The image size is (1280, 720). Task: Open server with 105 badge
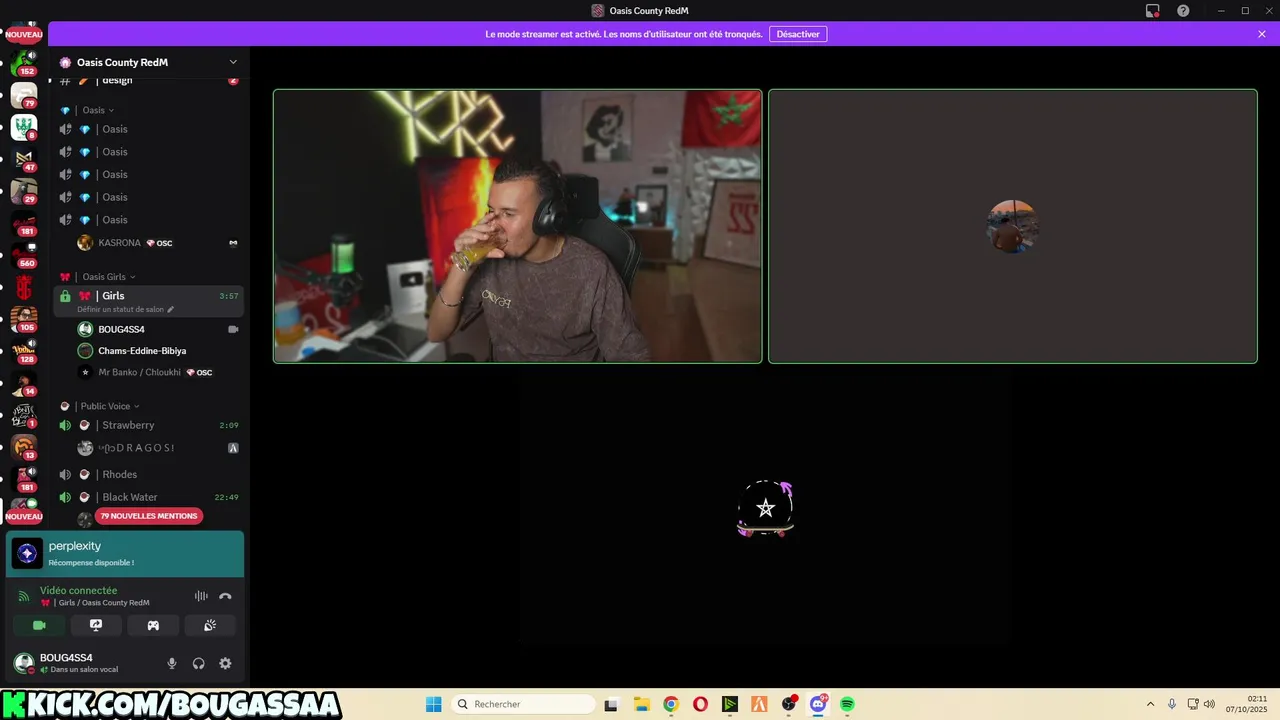pos(24,319)
